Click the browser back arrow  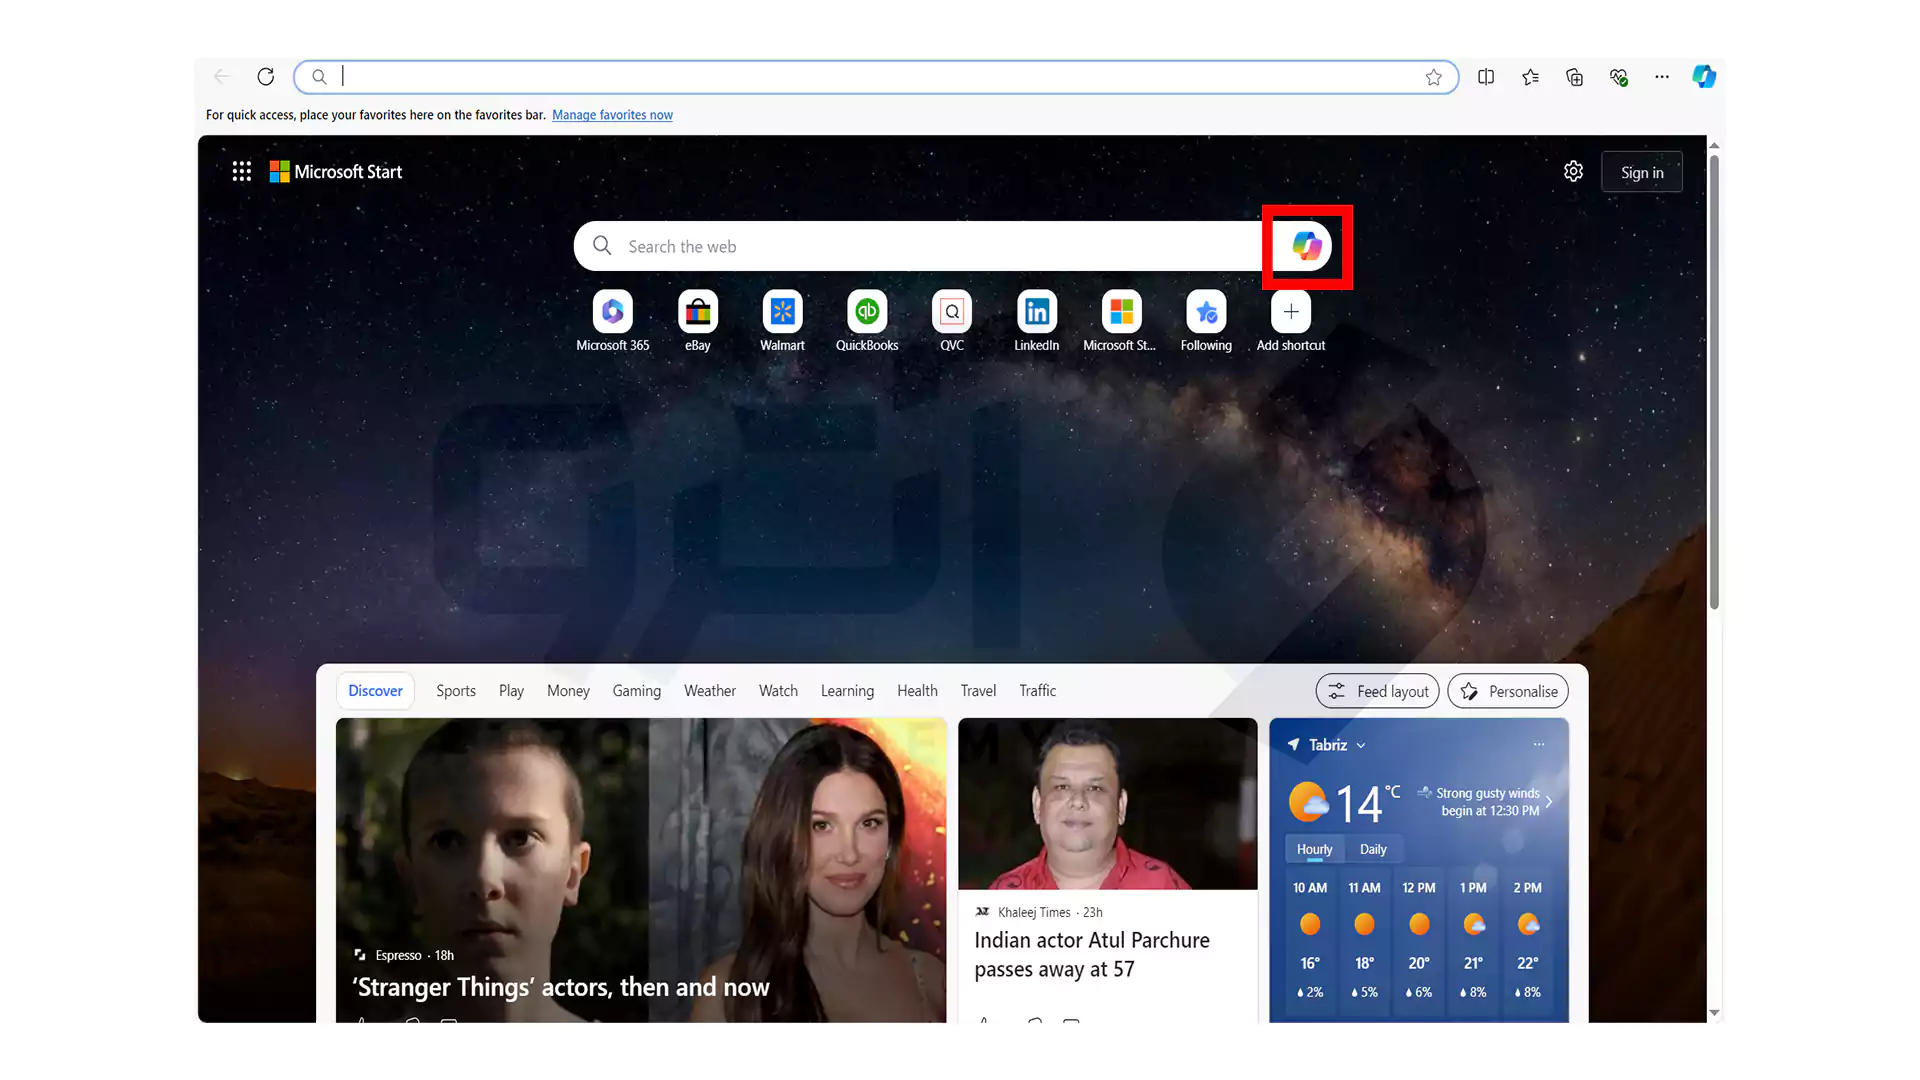point(222,77)
